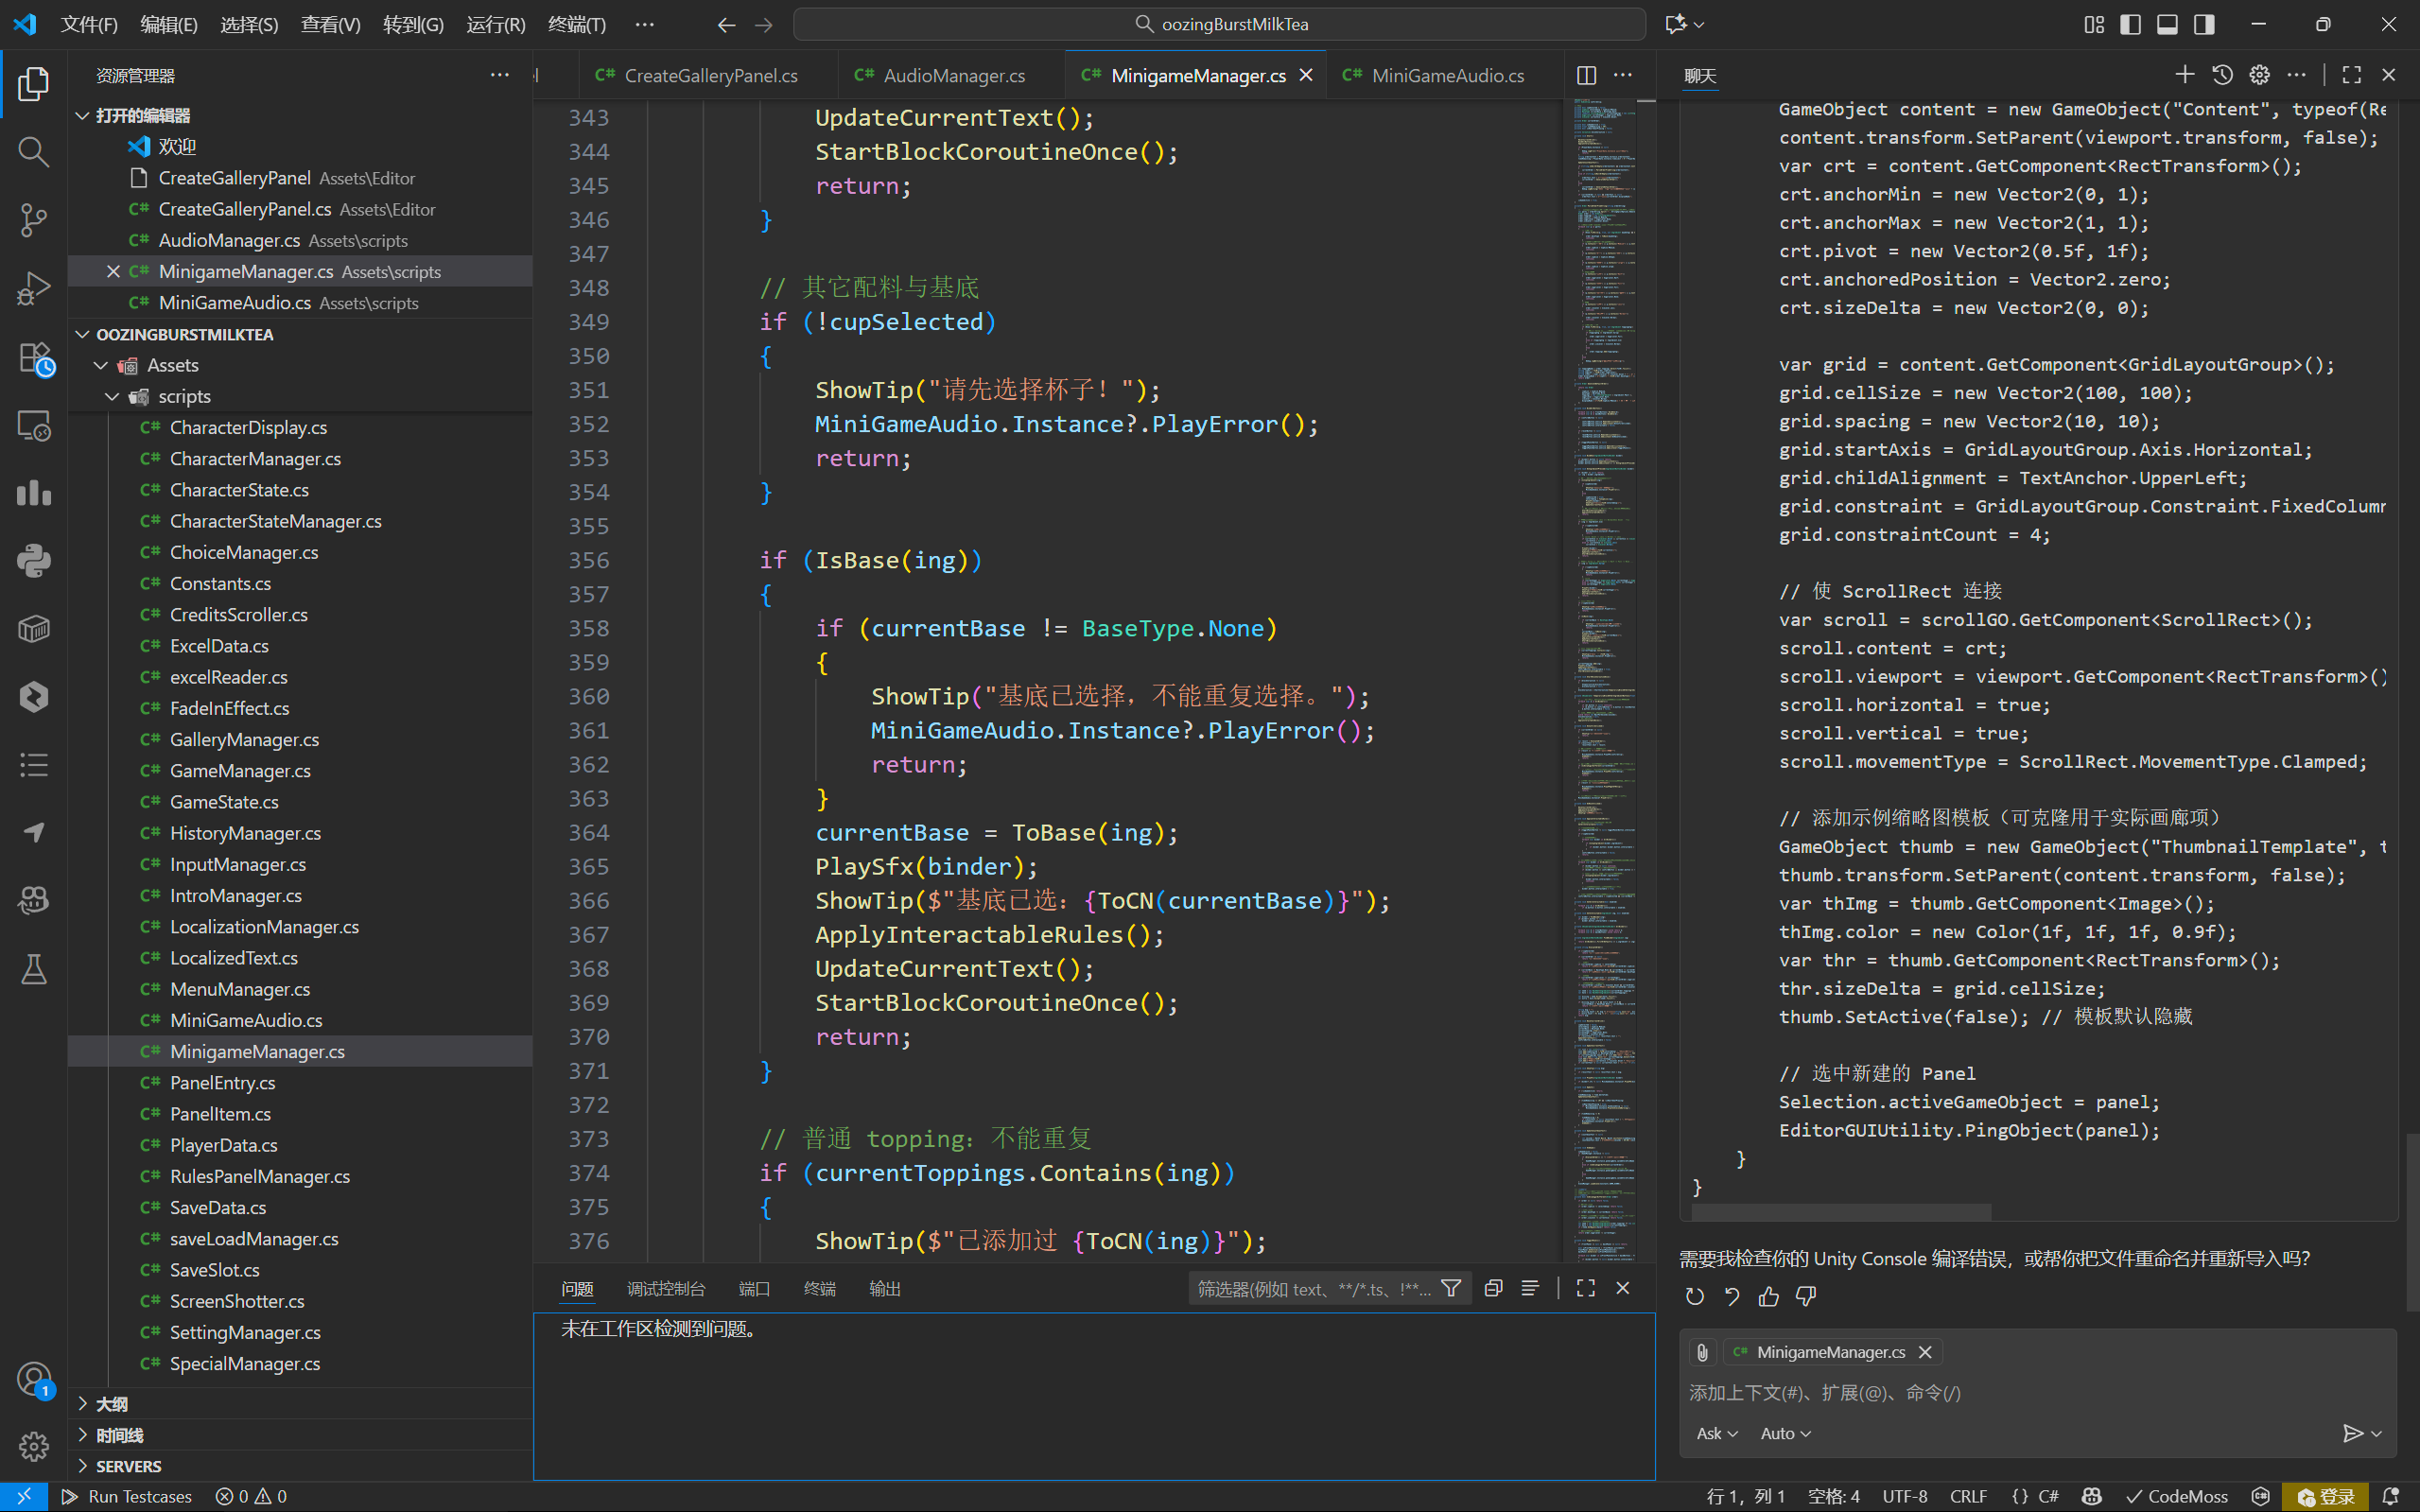Click thumbs up on chat response

1769,1297
